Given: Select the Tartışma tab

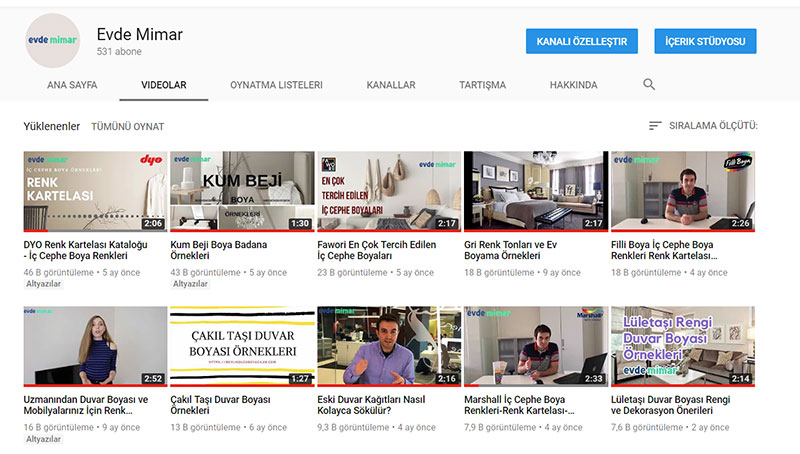Looking at the screenshot, I should [482, 85].
